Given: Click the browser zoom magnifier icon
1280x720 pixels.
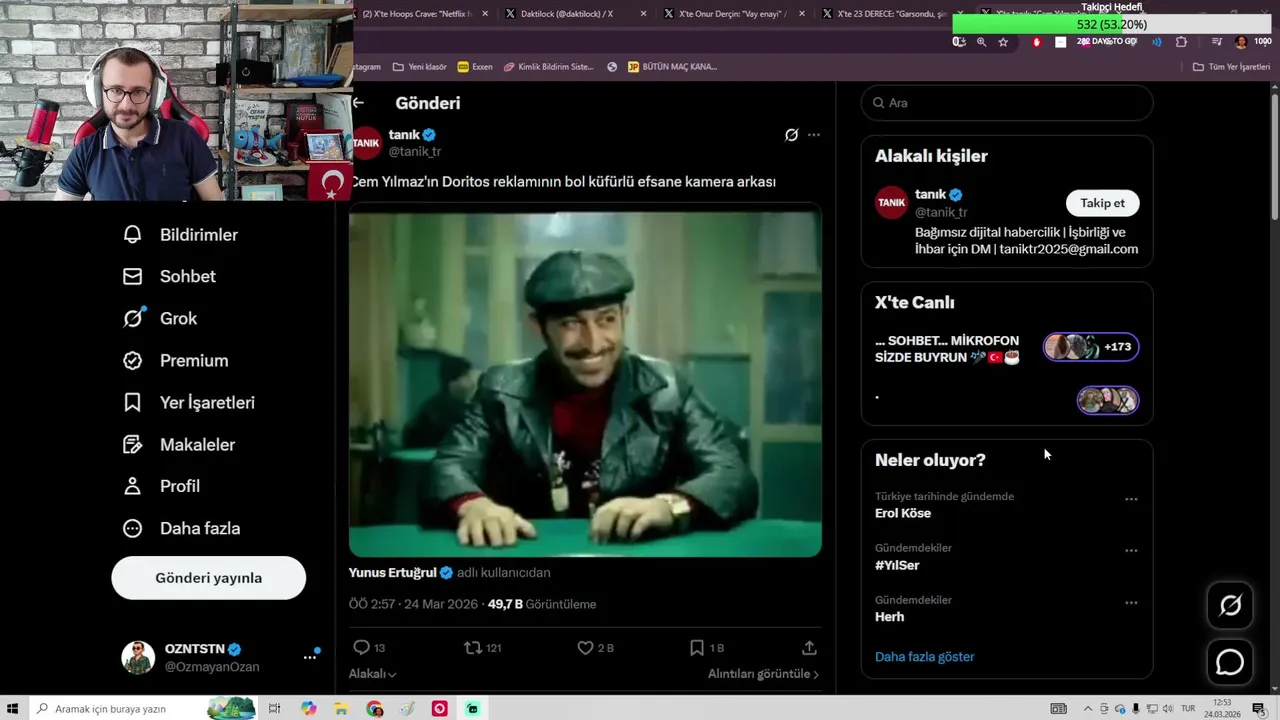Looking at the screenshot, I should [981, 42].
